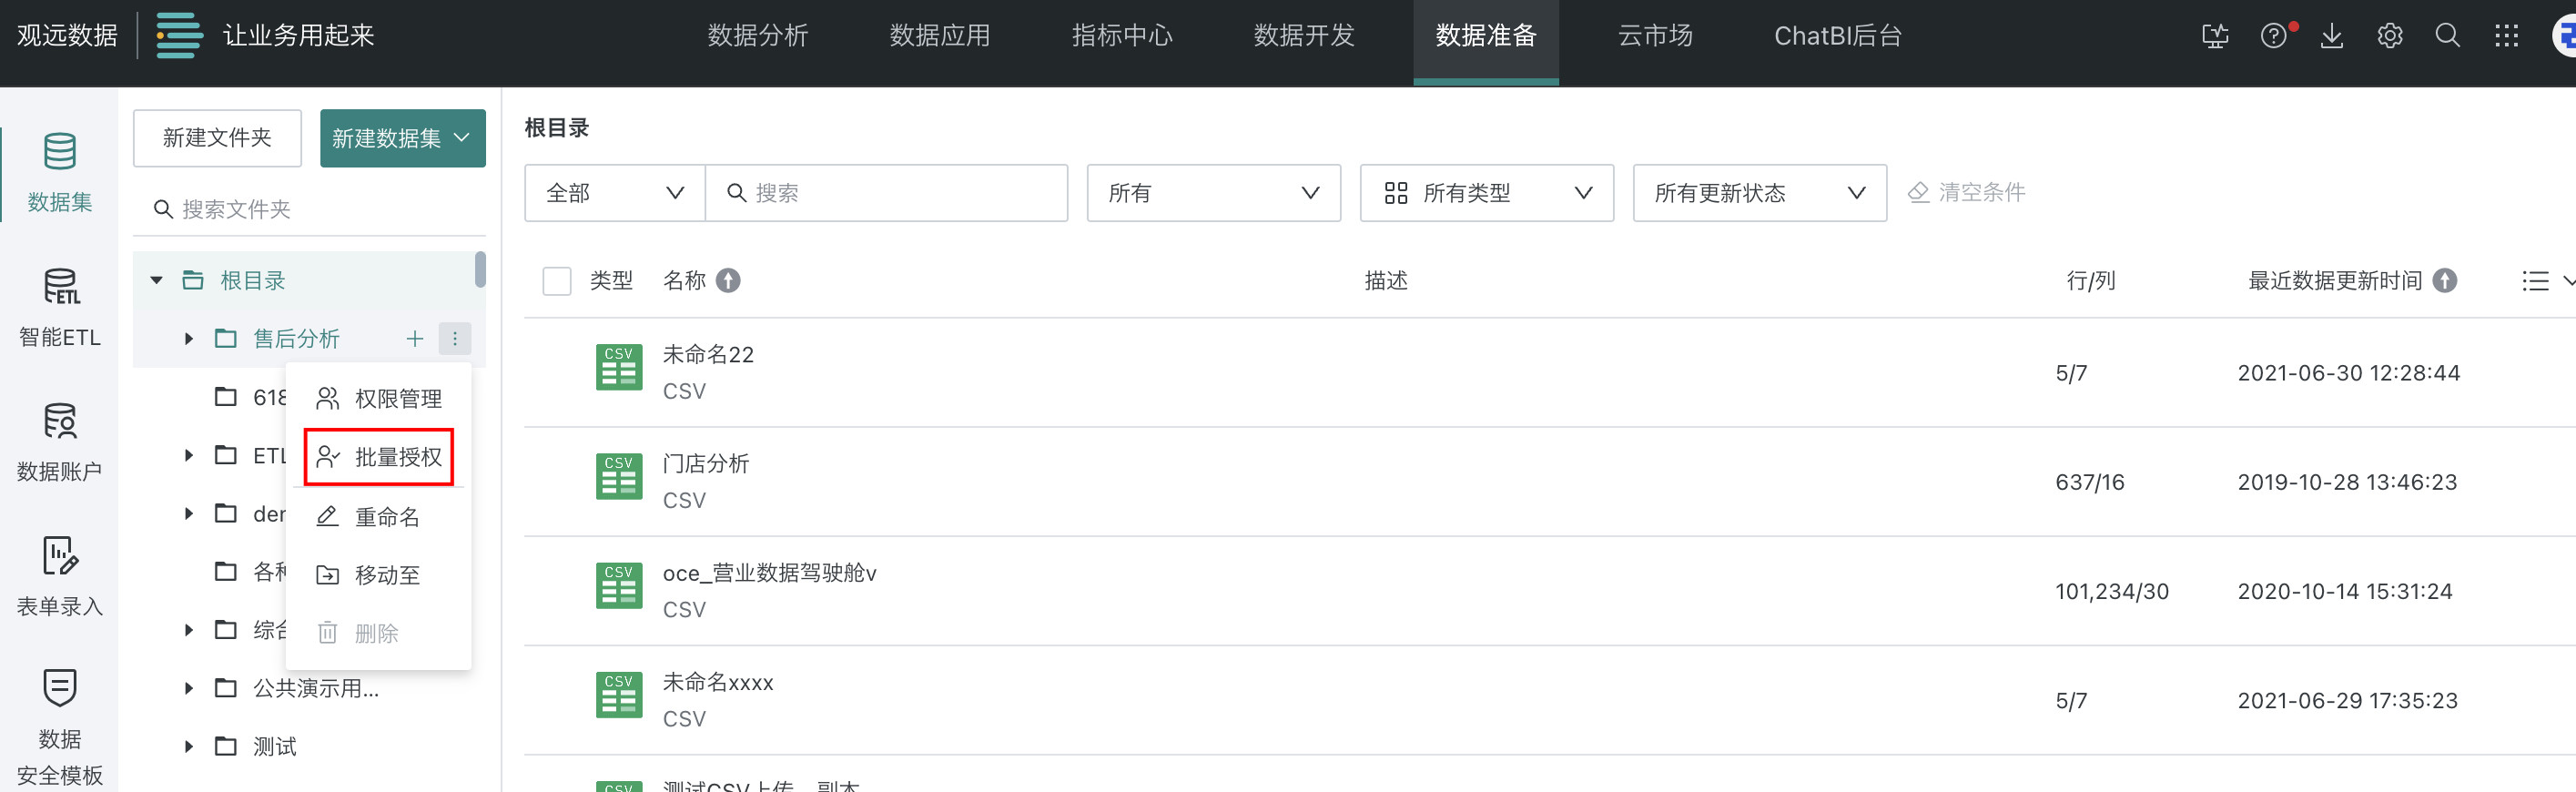Click the global search magnifier in header

2447,36
